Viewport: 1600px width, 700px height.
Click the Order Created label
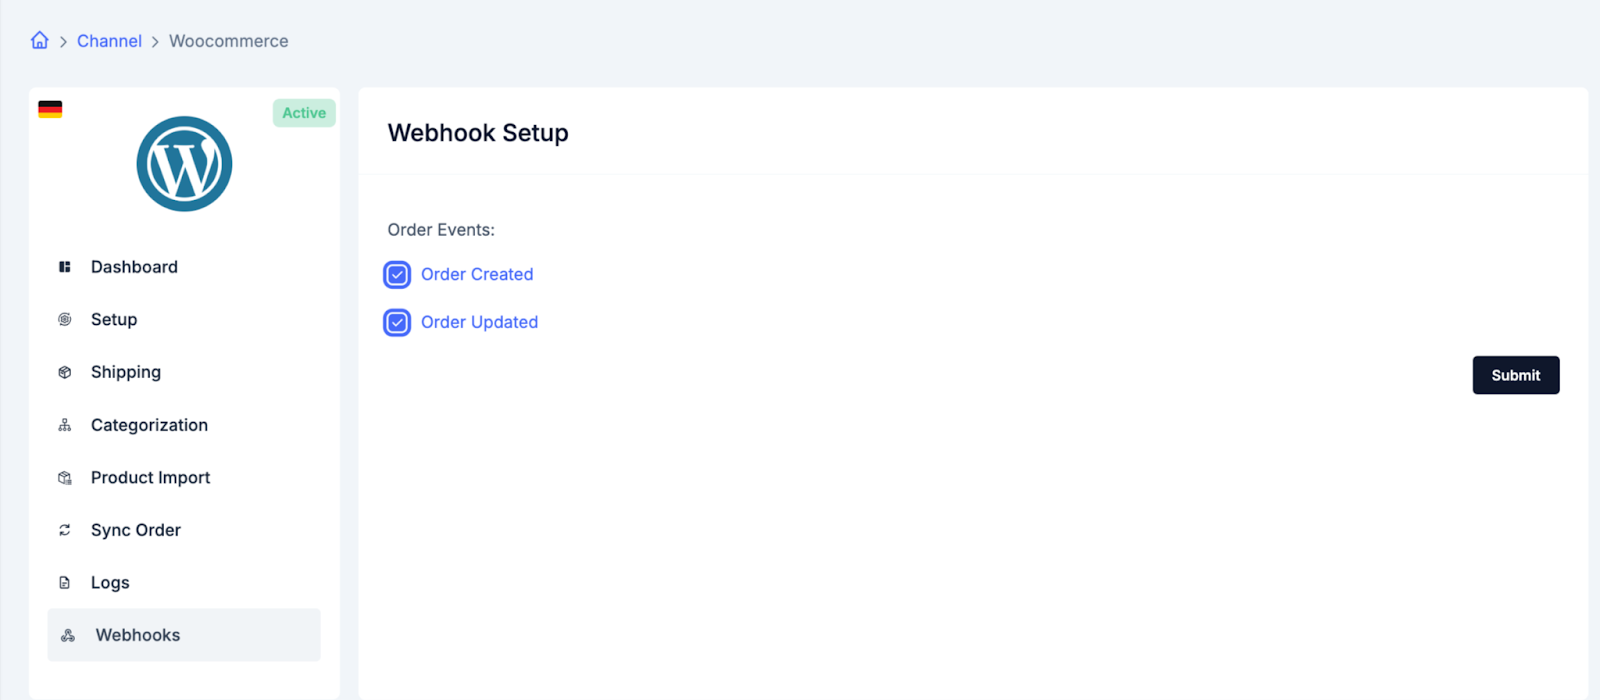point(477,274)
